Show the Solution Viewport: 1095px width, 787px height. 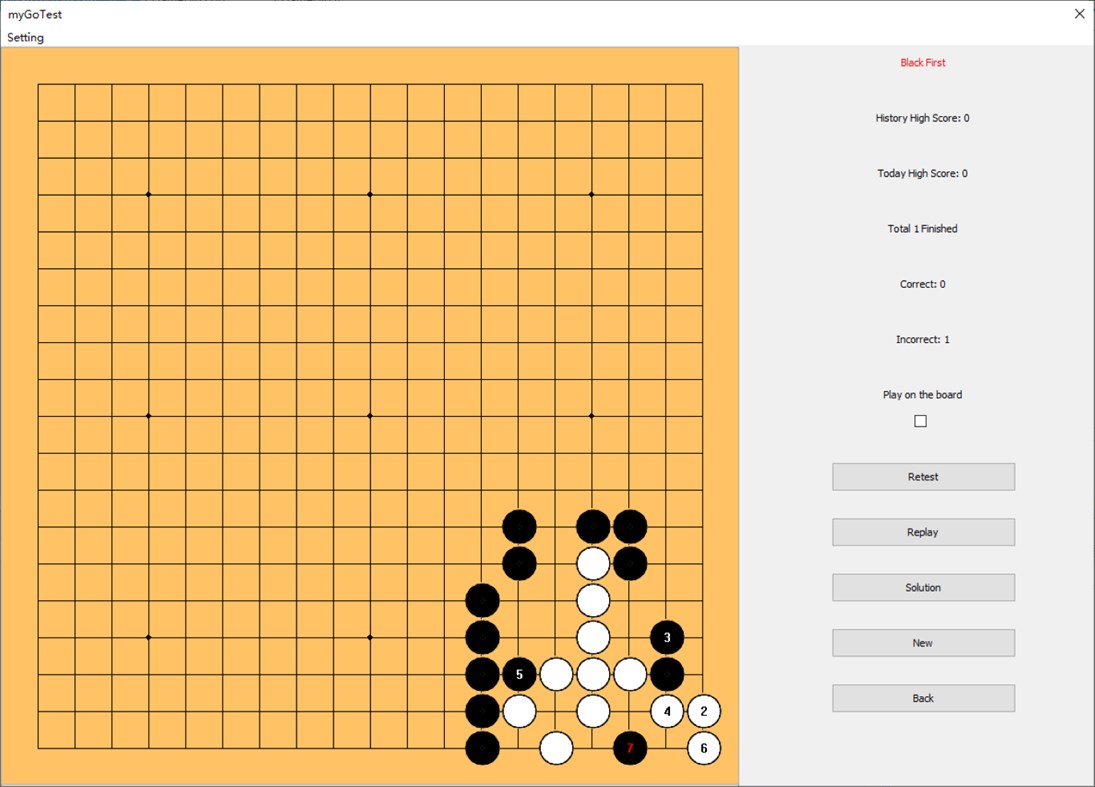tap(922, 587)
